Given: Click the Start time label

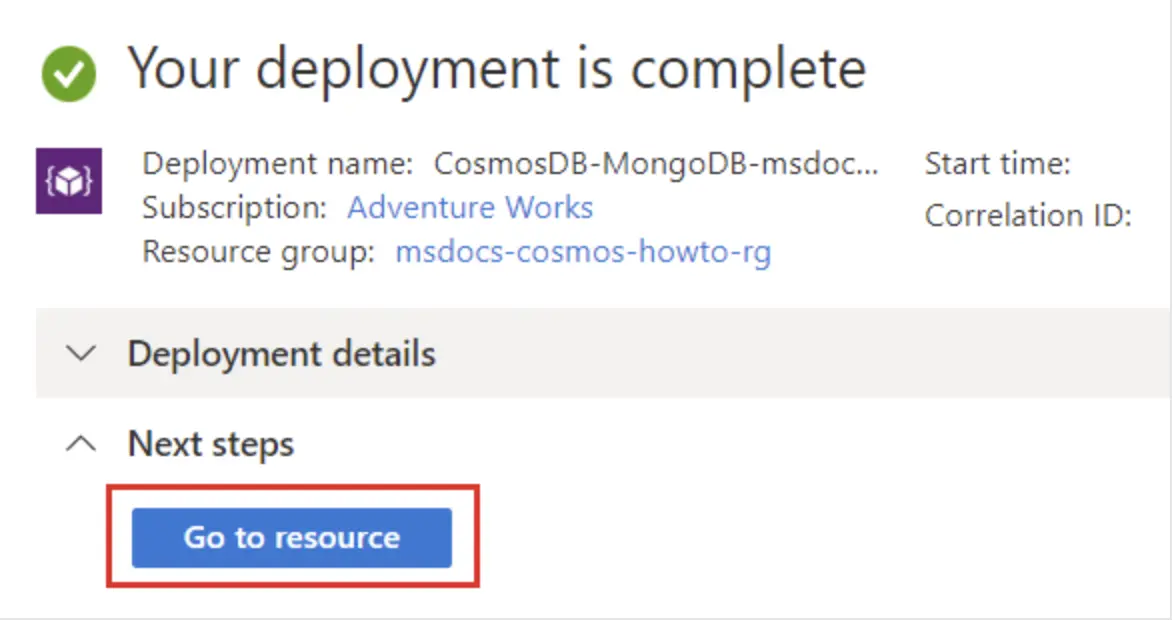Looking at the screenshot, I should pos(998,163).
